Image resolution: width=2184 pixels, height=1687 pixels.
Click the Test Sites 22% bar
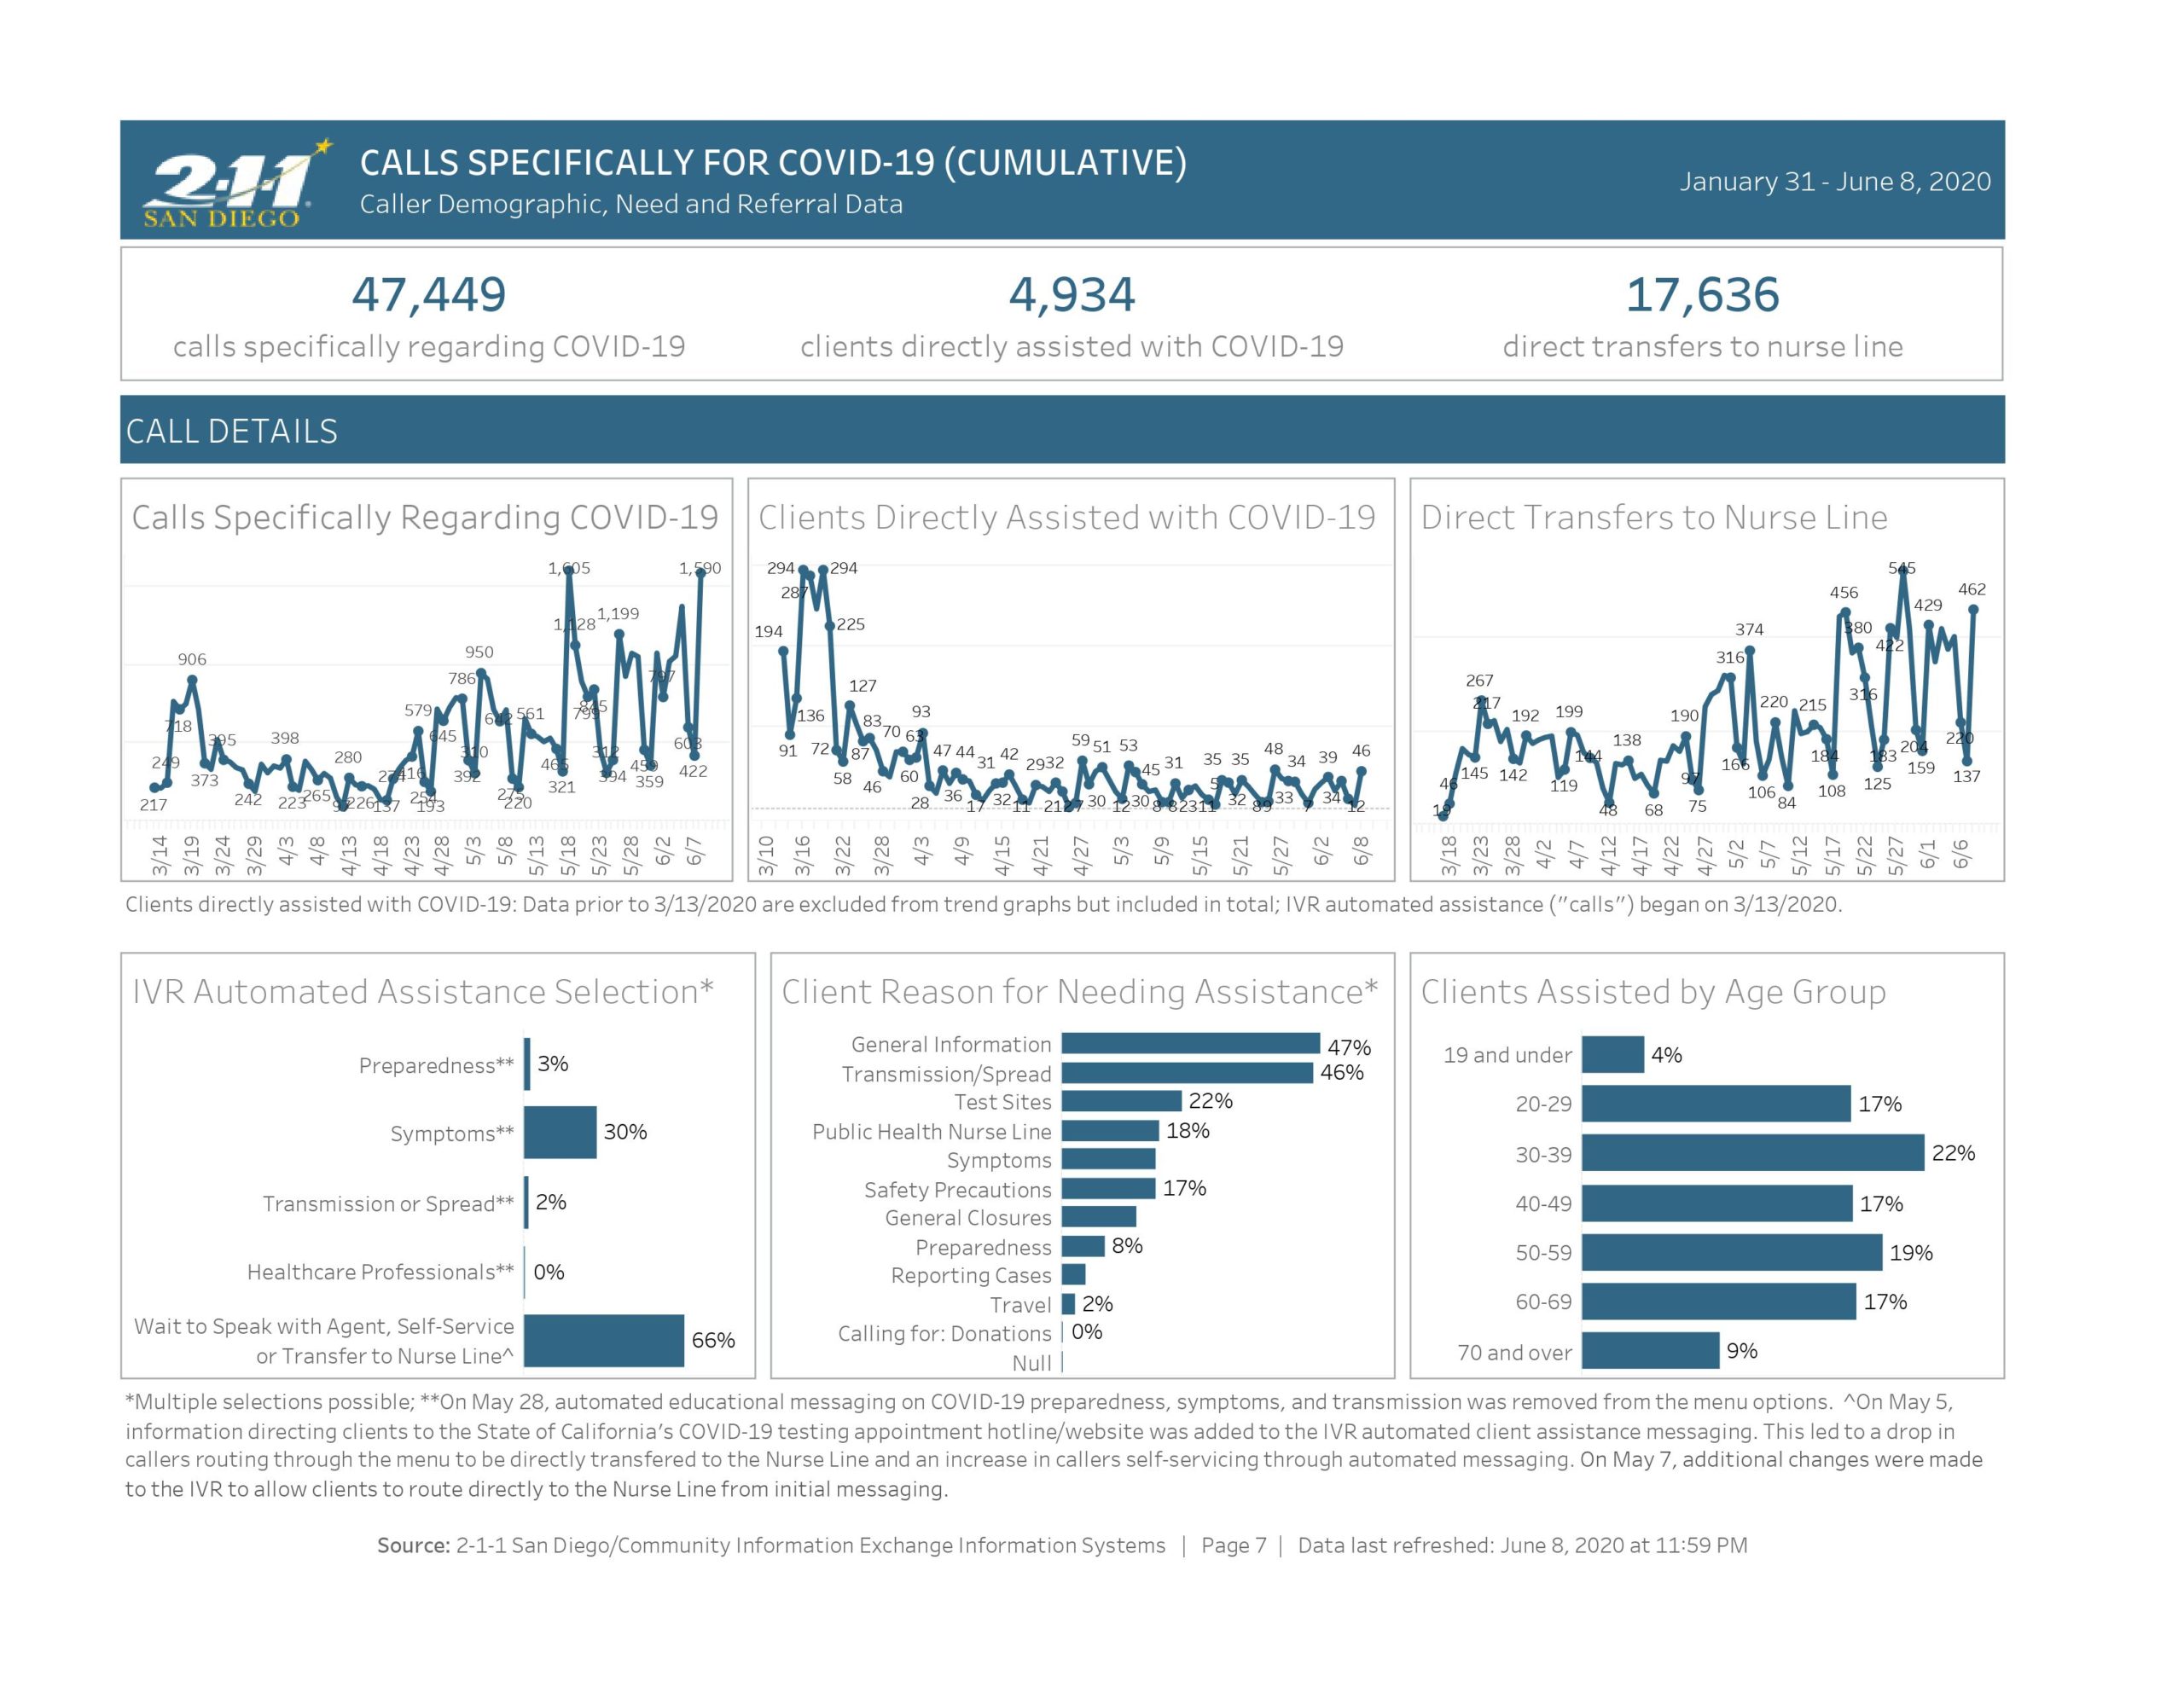coord(1121,1101)
